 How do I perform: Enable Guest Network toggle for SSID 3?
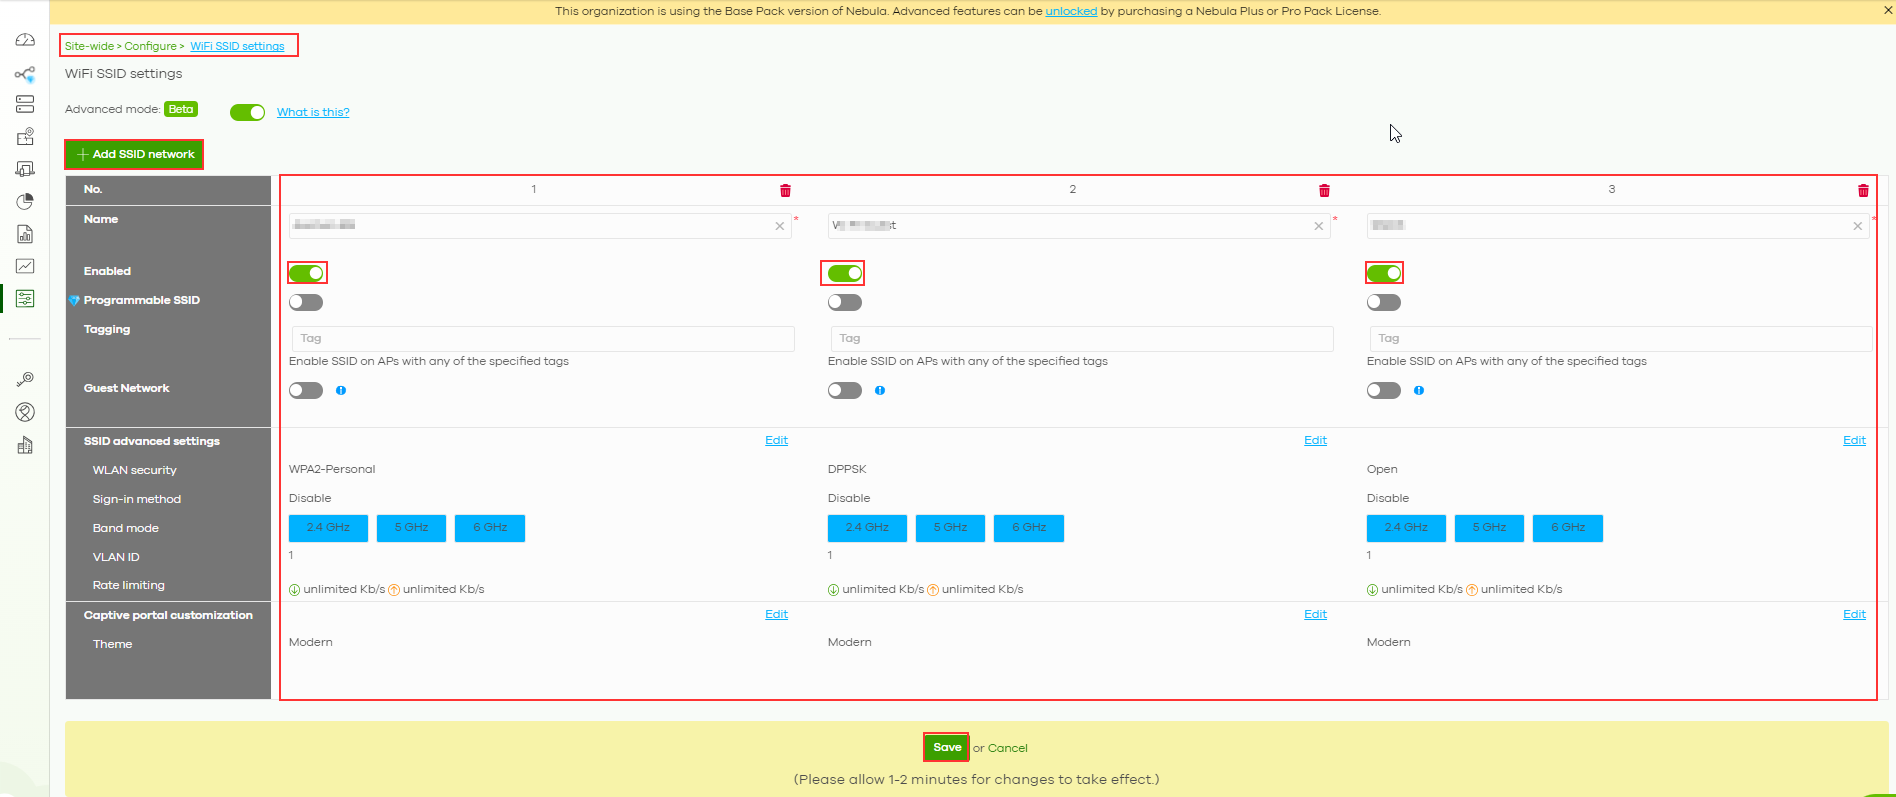coord(1383,390)
